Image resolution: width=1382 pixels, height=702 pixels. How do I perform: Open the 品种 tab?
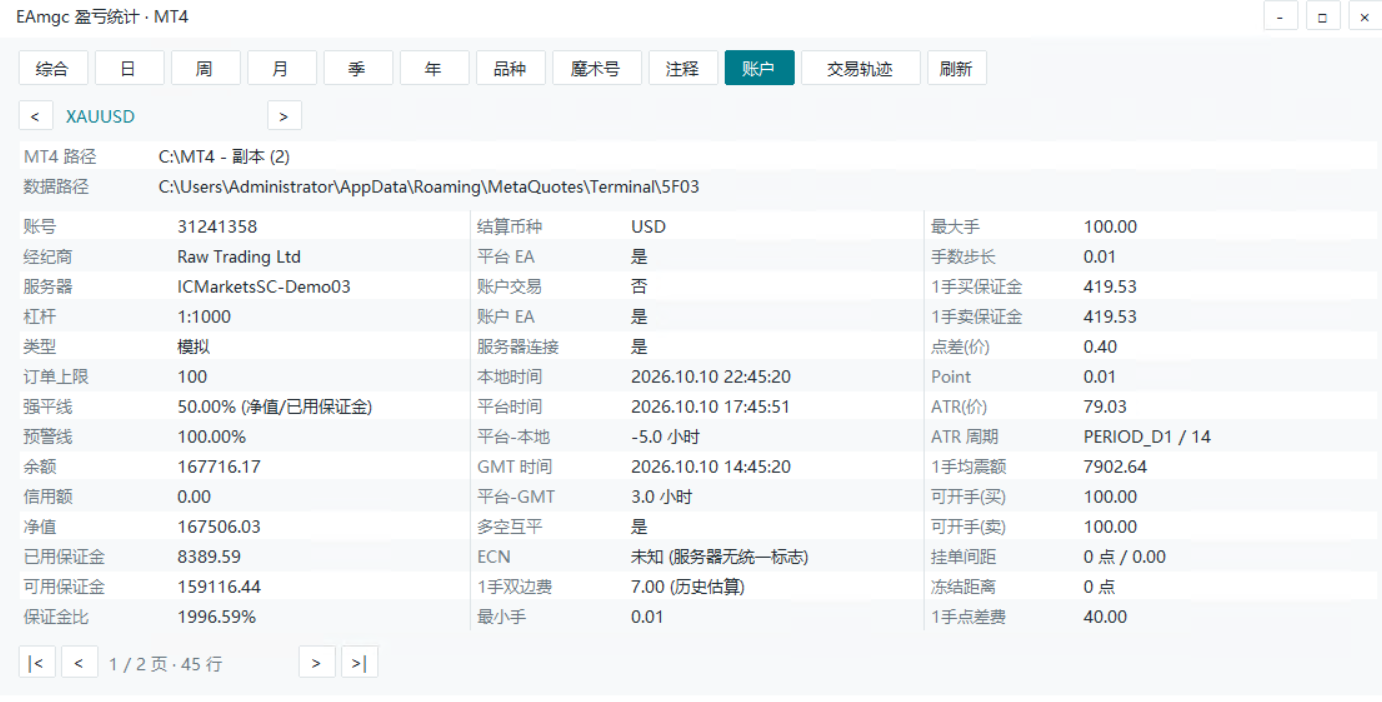point(510,68)
